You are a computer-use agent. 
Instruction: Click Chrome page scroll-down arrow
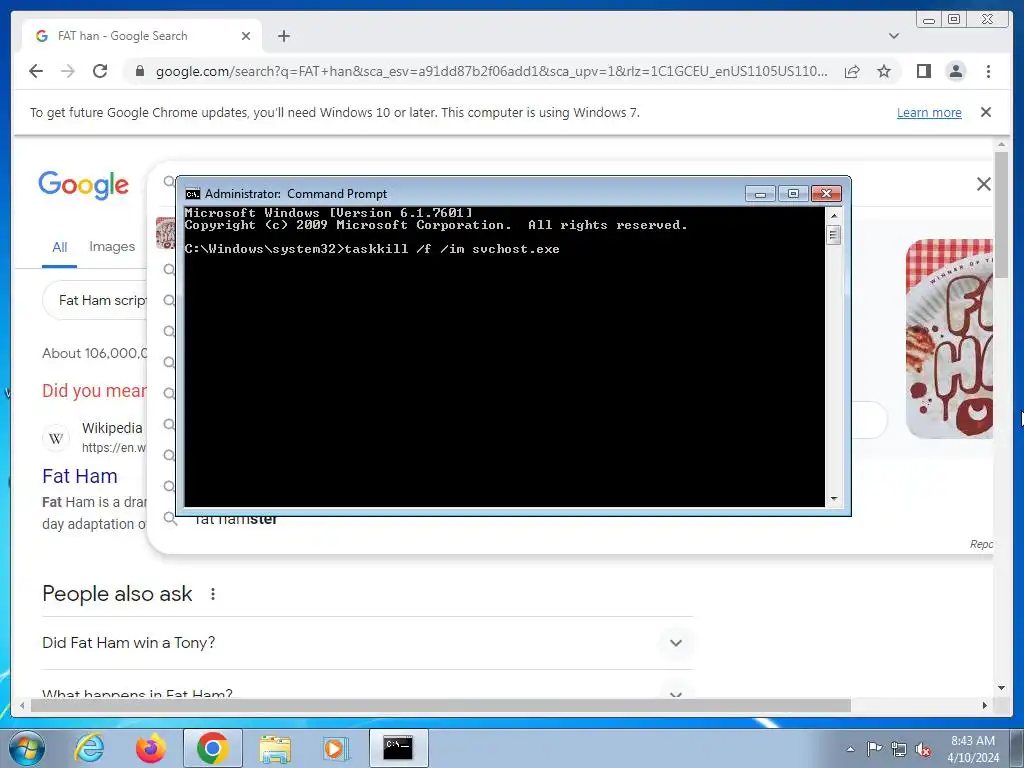click(x=1002, y=688)
